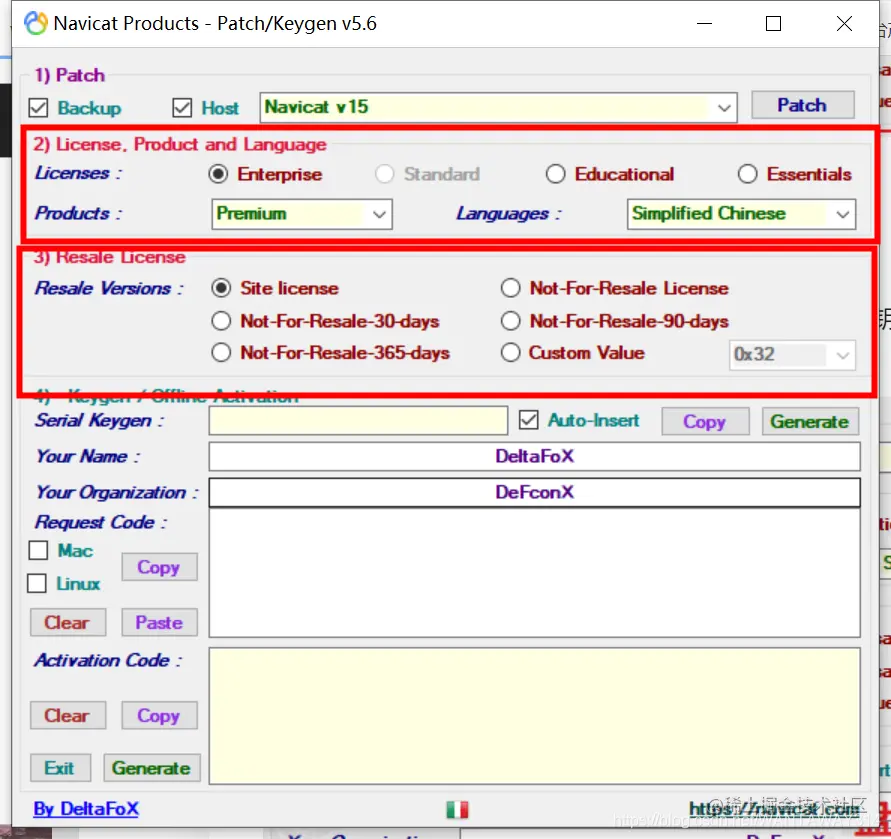
Task: Select Not-For-Resale-90-days radio option
Action: pyautogui.click(x=510, y=321)
